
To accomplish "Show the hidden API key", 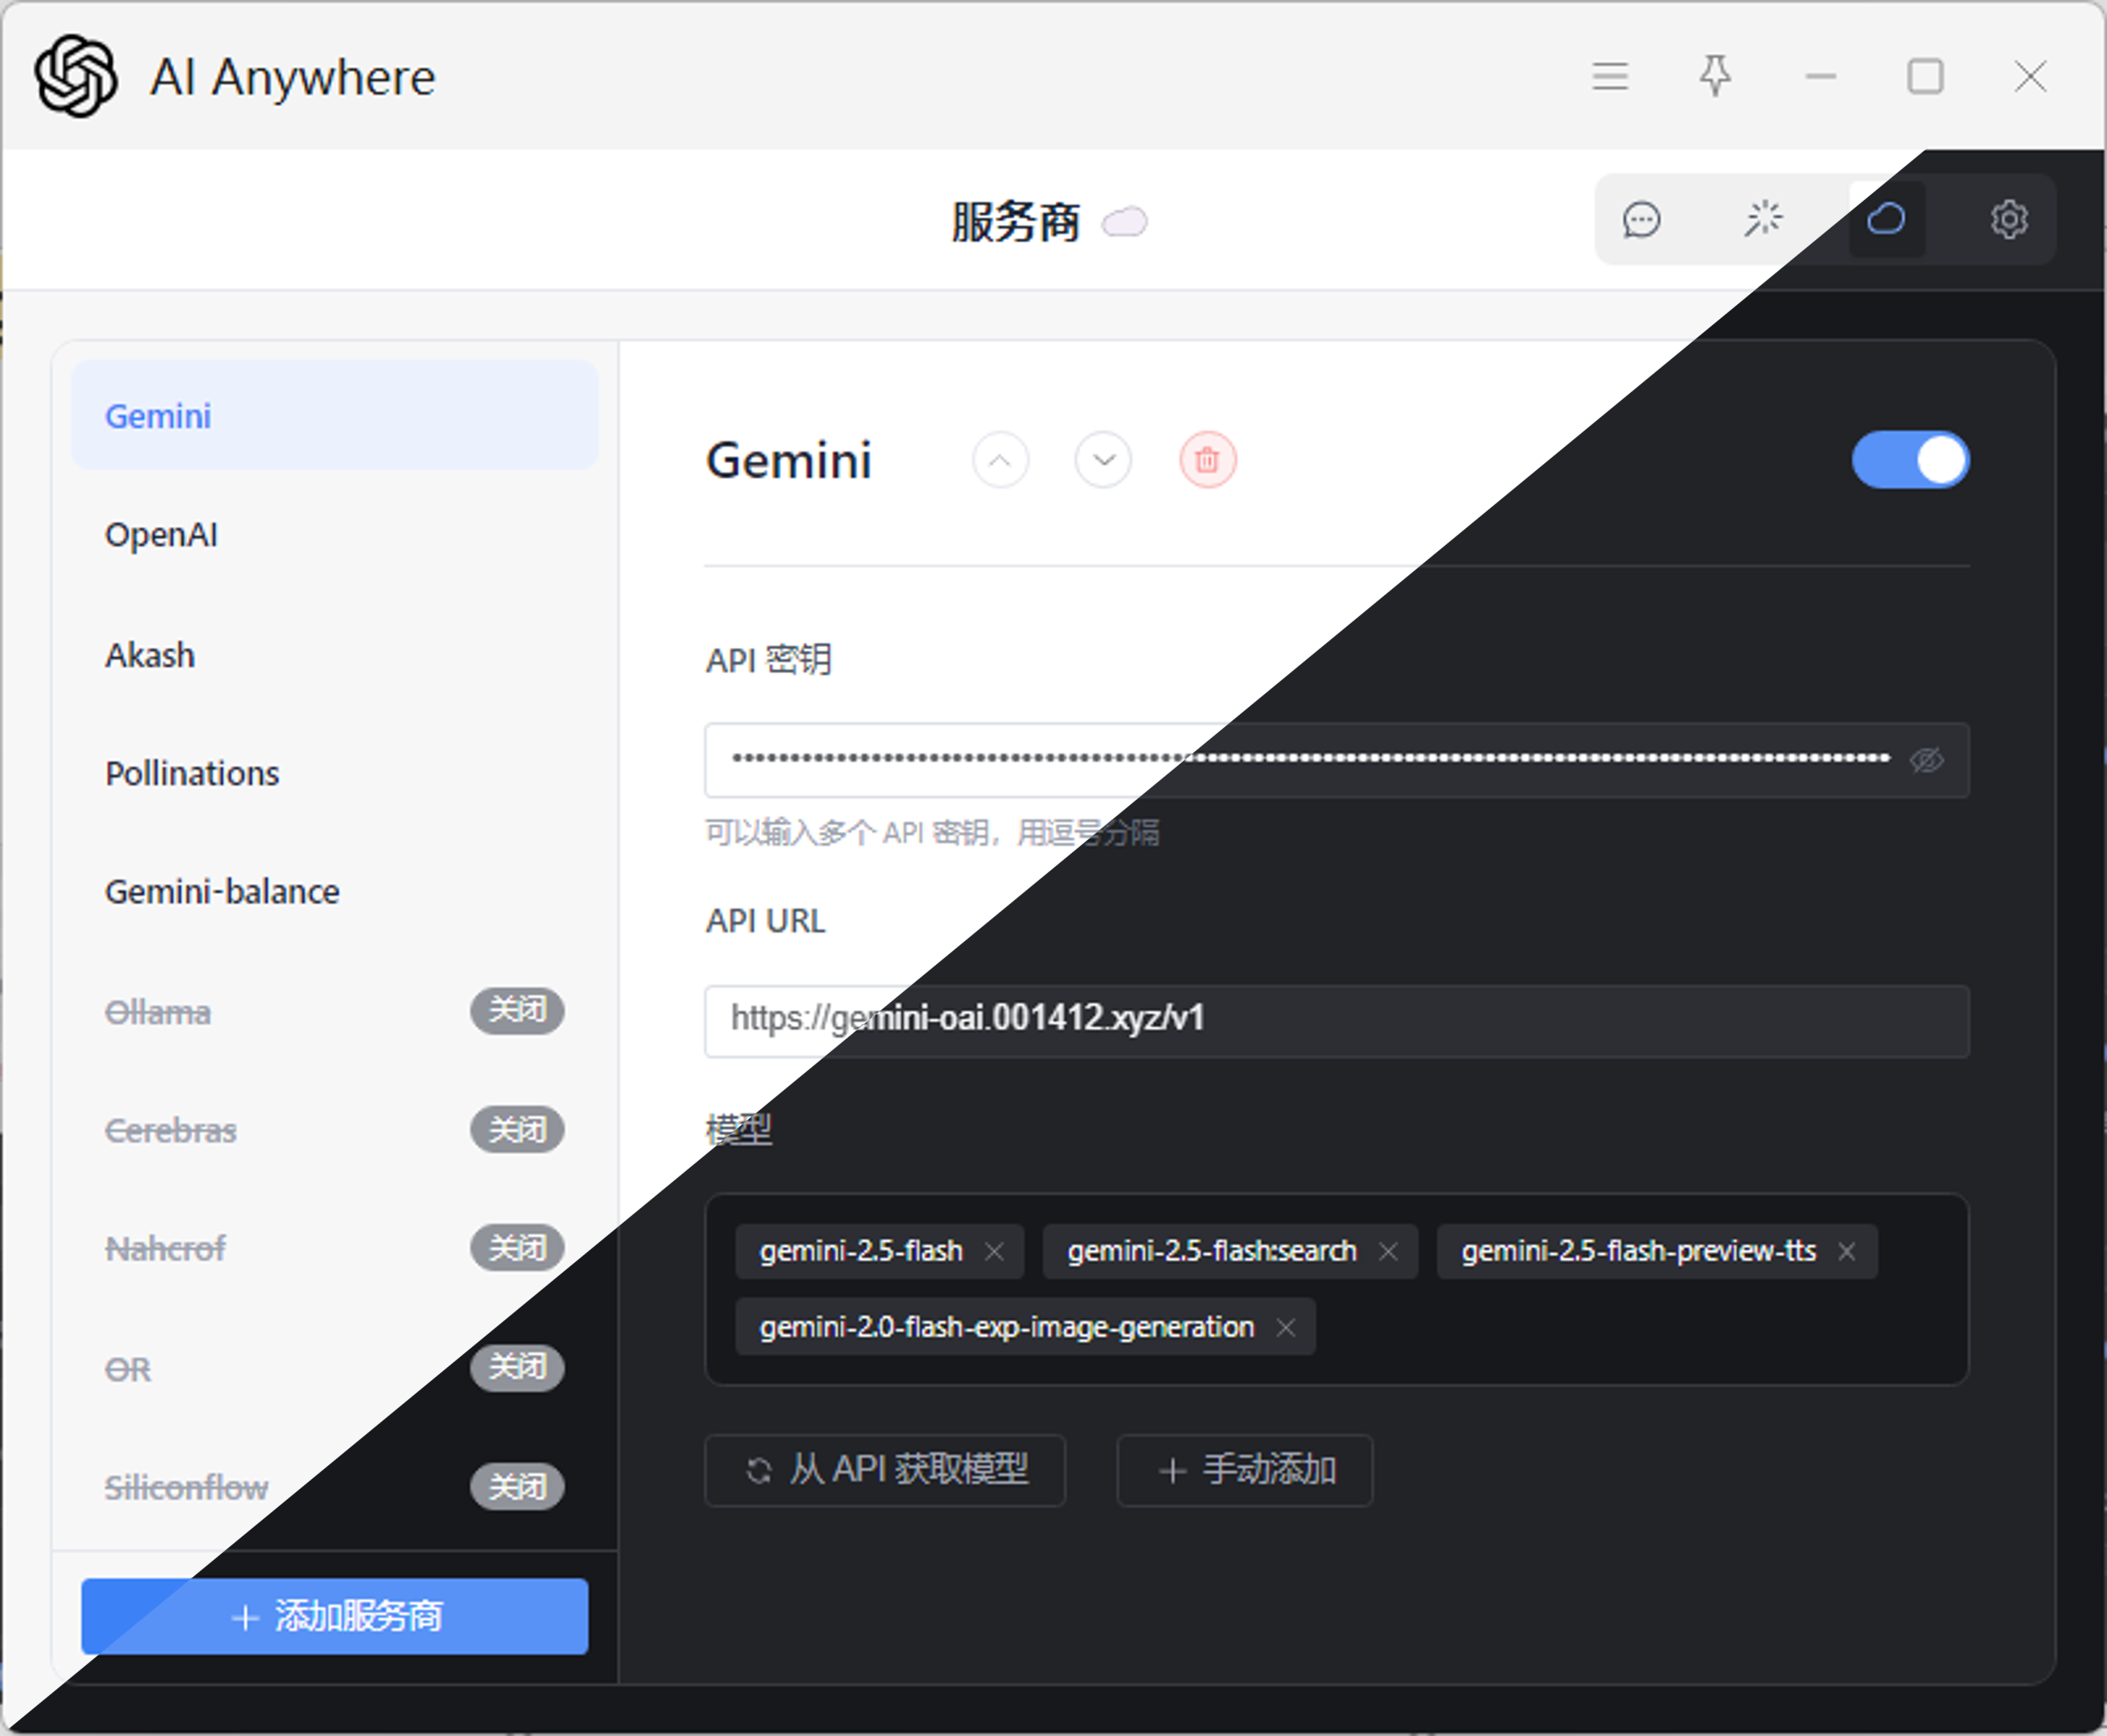I will click(x=1927, y=760).
